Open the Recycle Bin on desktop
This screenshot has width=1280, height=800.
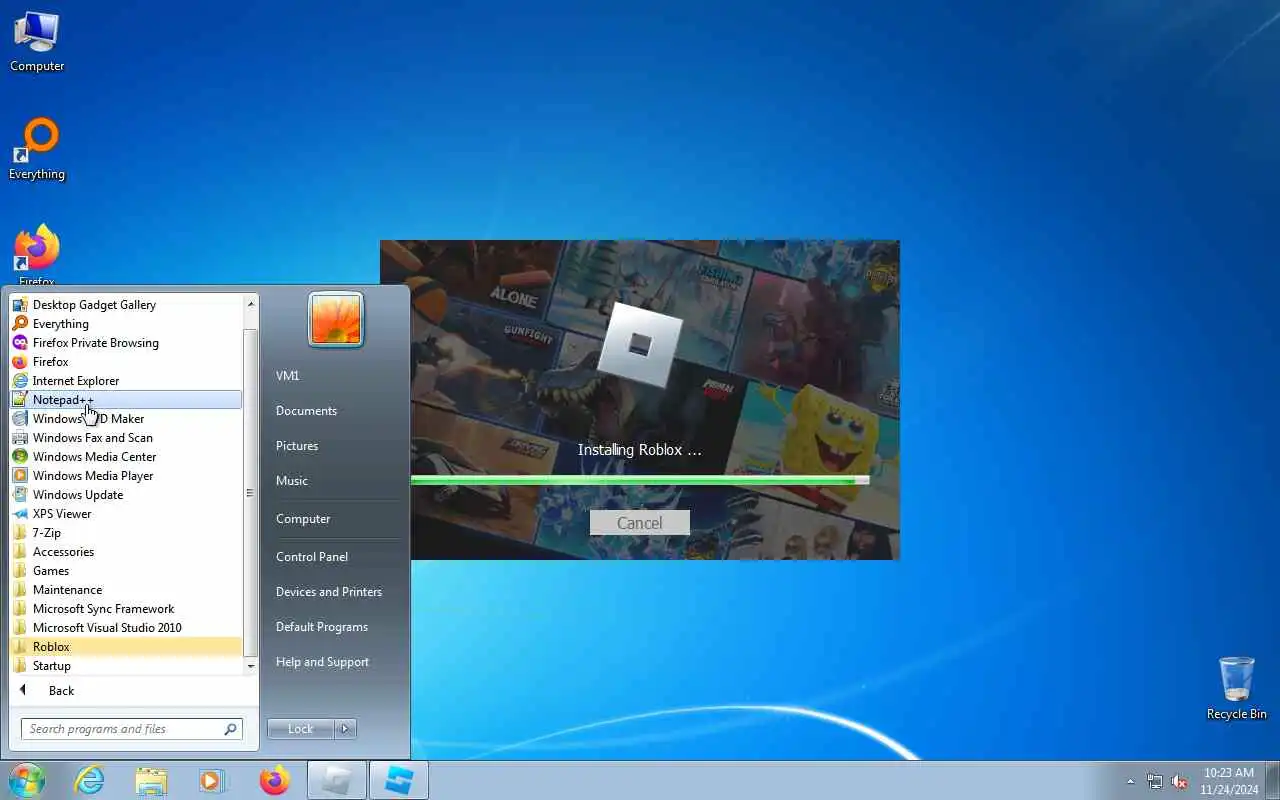pyautogui.click(x=1236, y=688)
